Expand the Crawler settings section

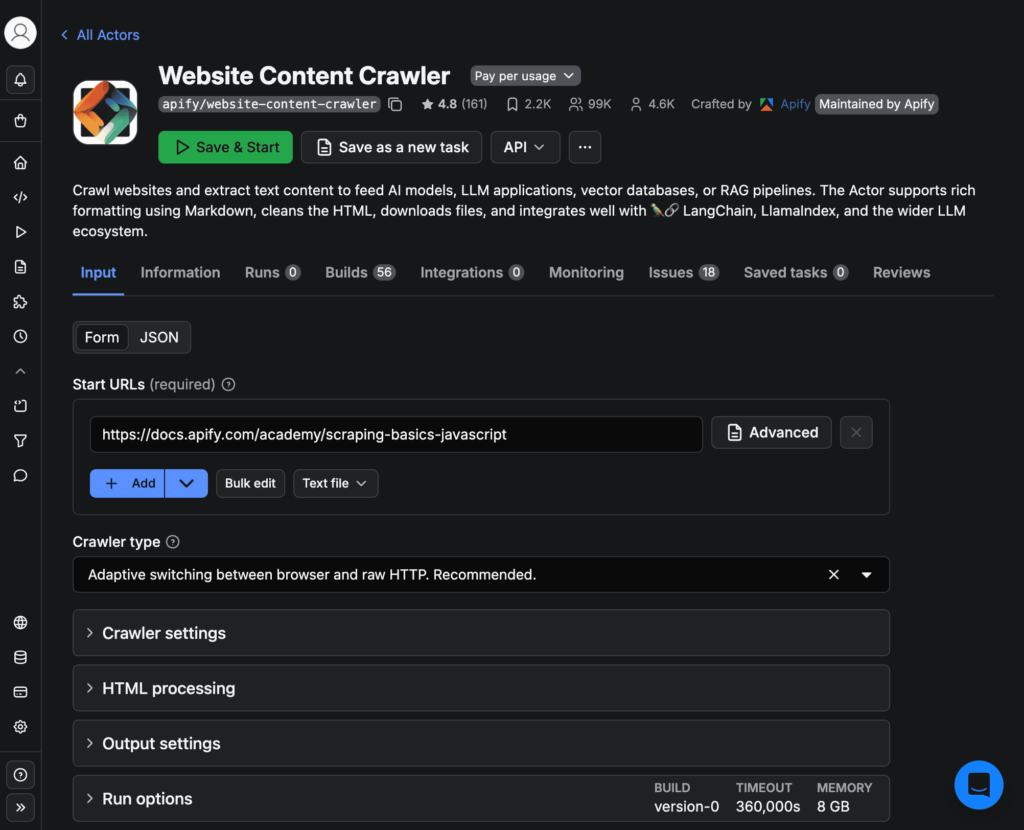(481, 632)
